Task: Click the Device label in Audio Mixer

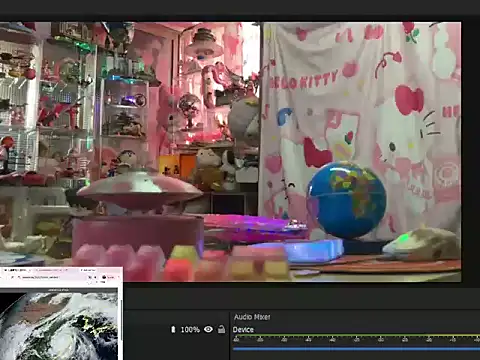Action: 243,330
